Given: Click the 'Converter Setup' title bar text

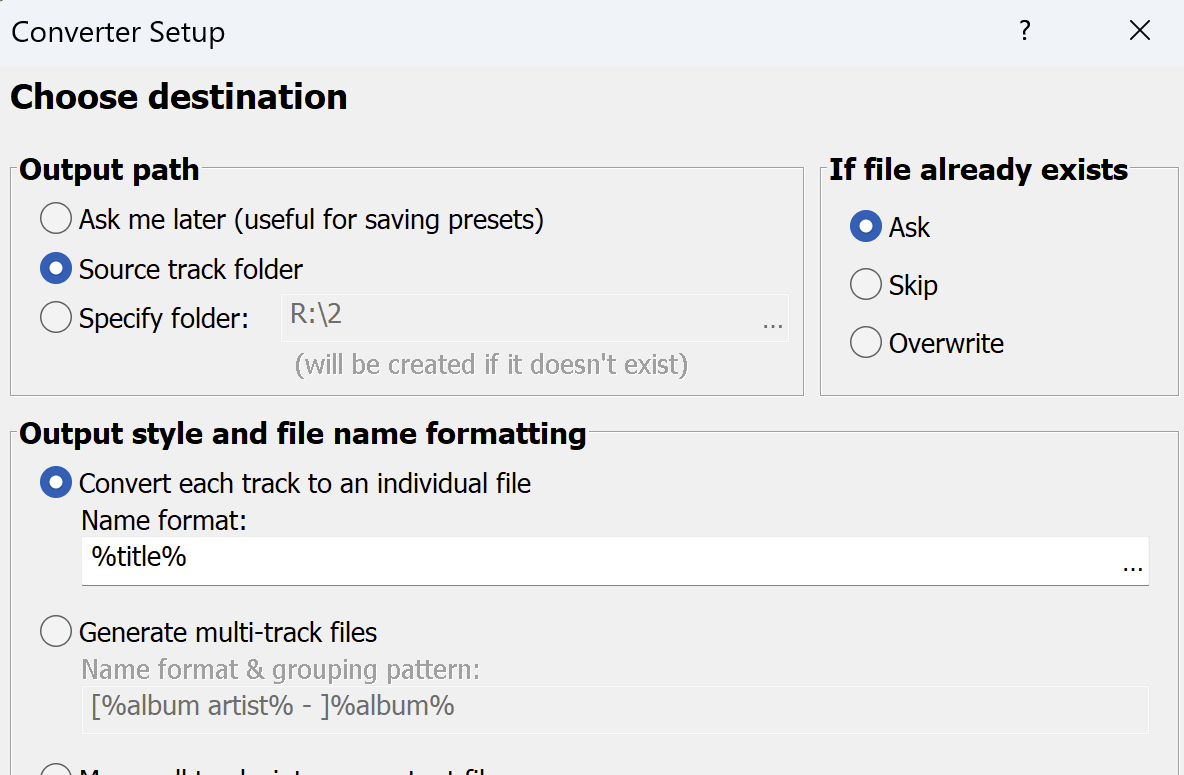Looking at the screenshot, I should coord(118,32).
